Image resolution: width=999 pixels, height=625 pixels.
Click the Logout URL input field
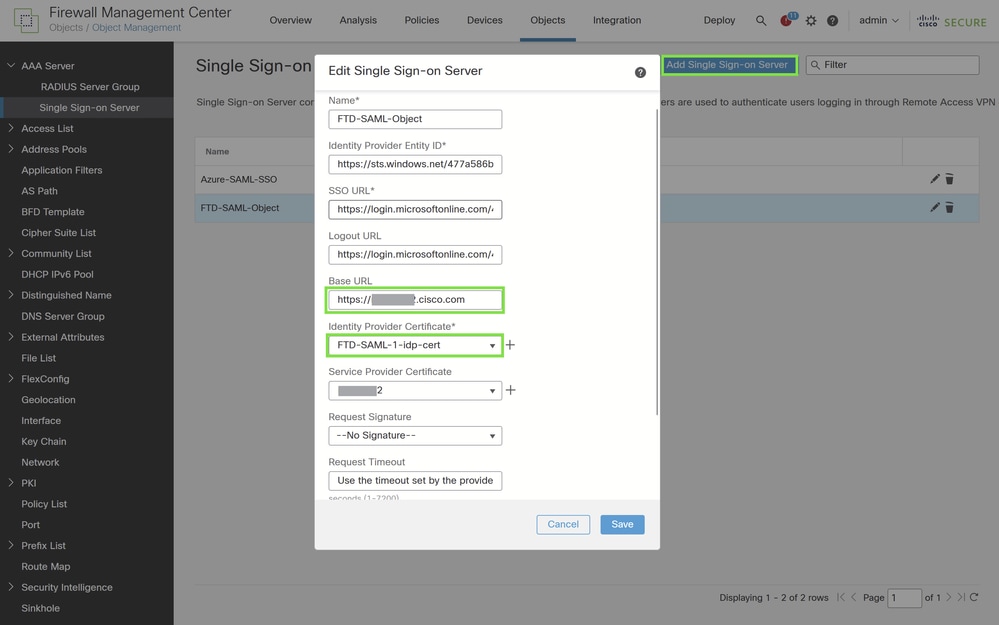click(415, 255)
